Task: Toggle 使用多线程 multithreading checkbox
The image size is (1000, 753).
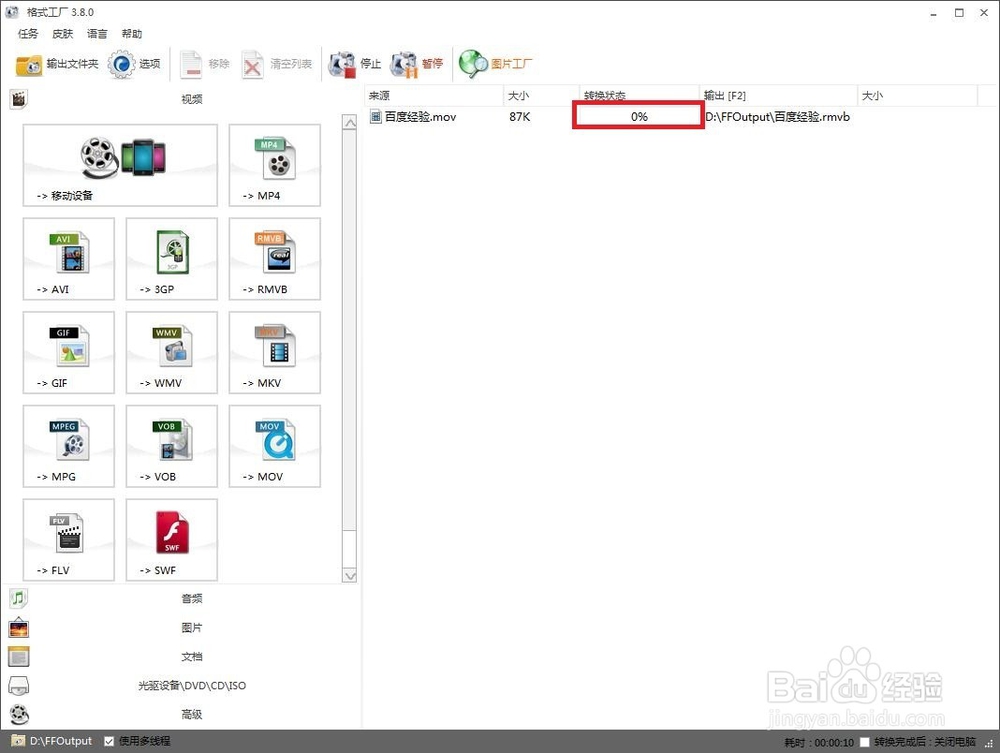Action: pos(109,742)
